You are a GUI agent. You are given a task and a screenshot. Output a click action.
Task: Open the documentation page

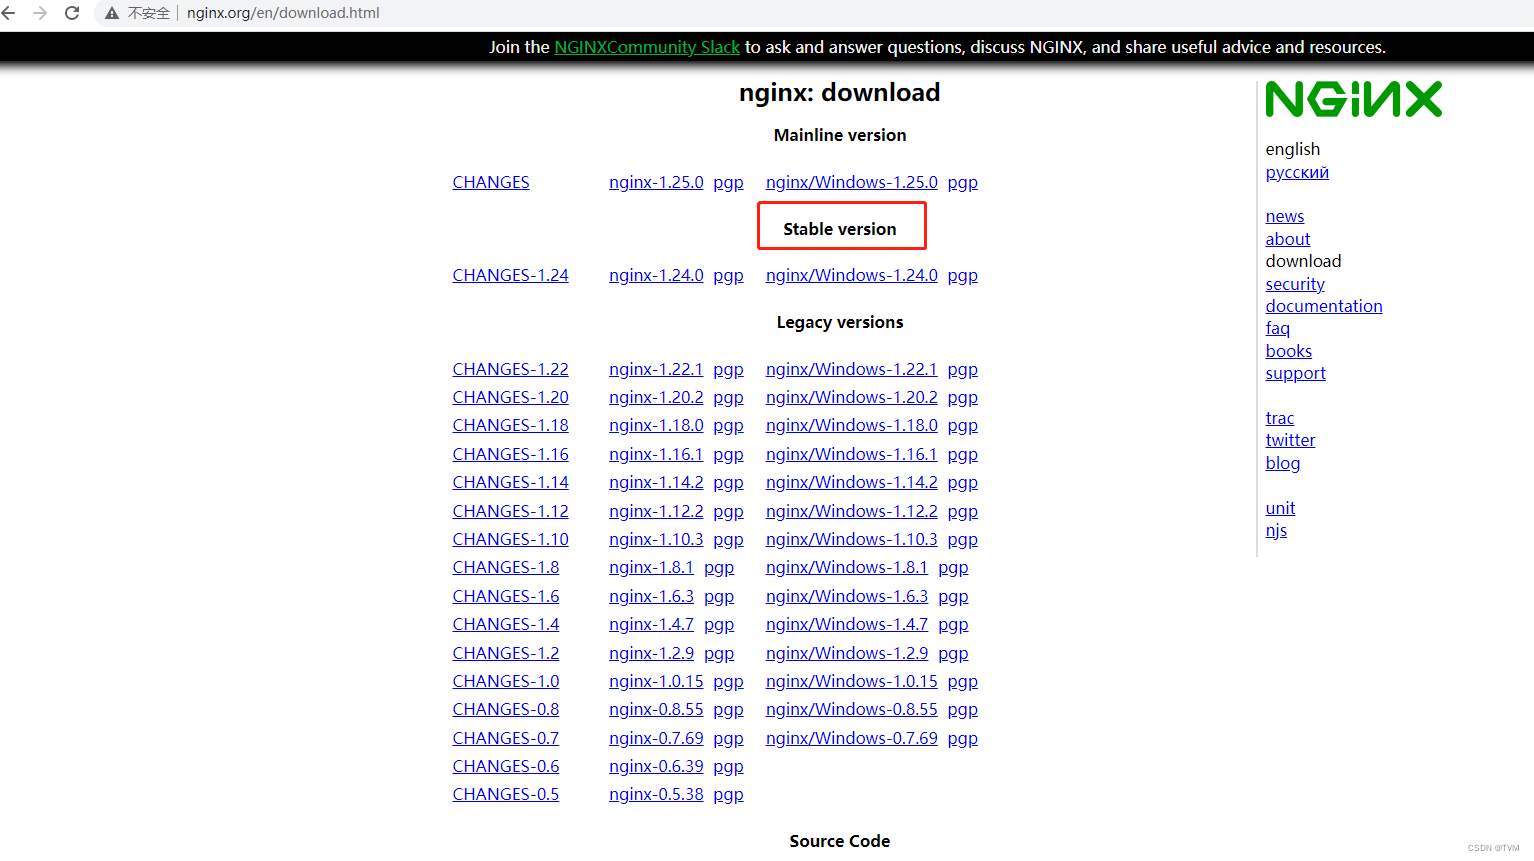(x=1323, y=306)
